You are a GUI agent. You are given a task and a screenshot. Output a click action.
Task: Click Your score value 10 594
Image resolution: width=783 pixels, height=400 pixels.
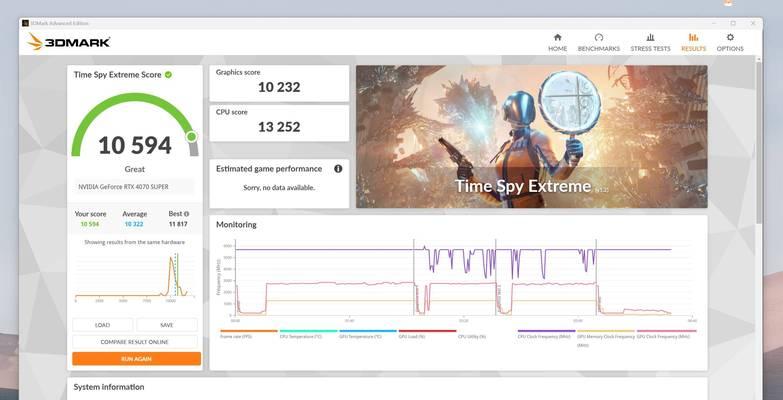pos(90,224)
